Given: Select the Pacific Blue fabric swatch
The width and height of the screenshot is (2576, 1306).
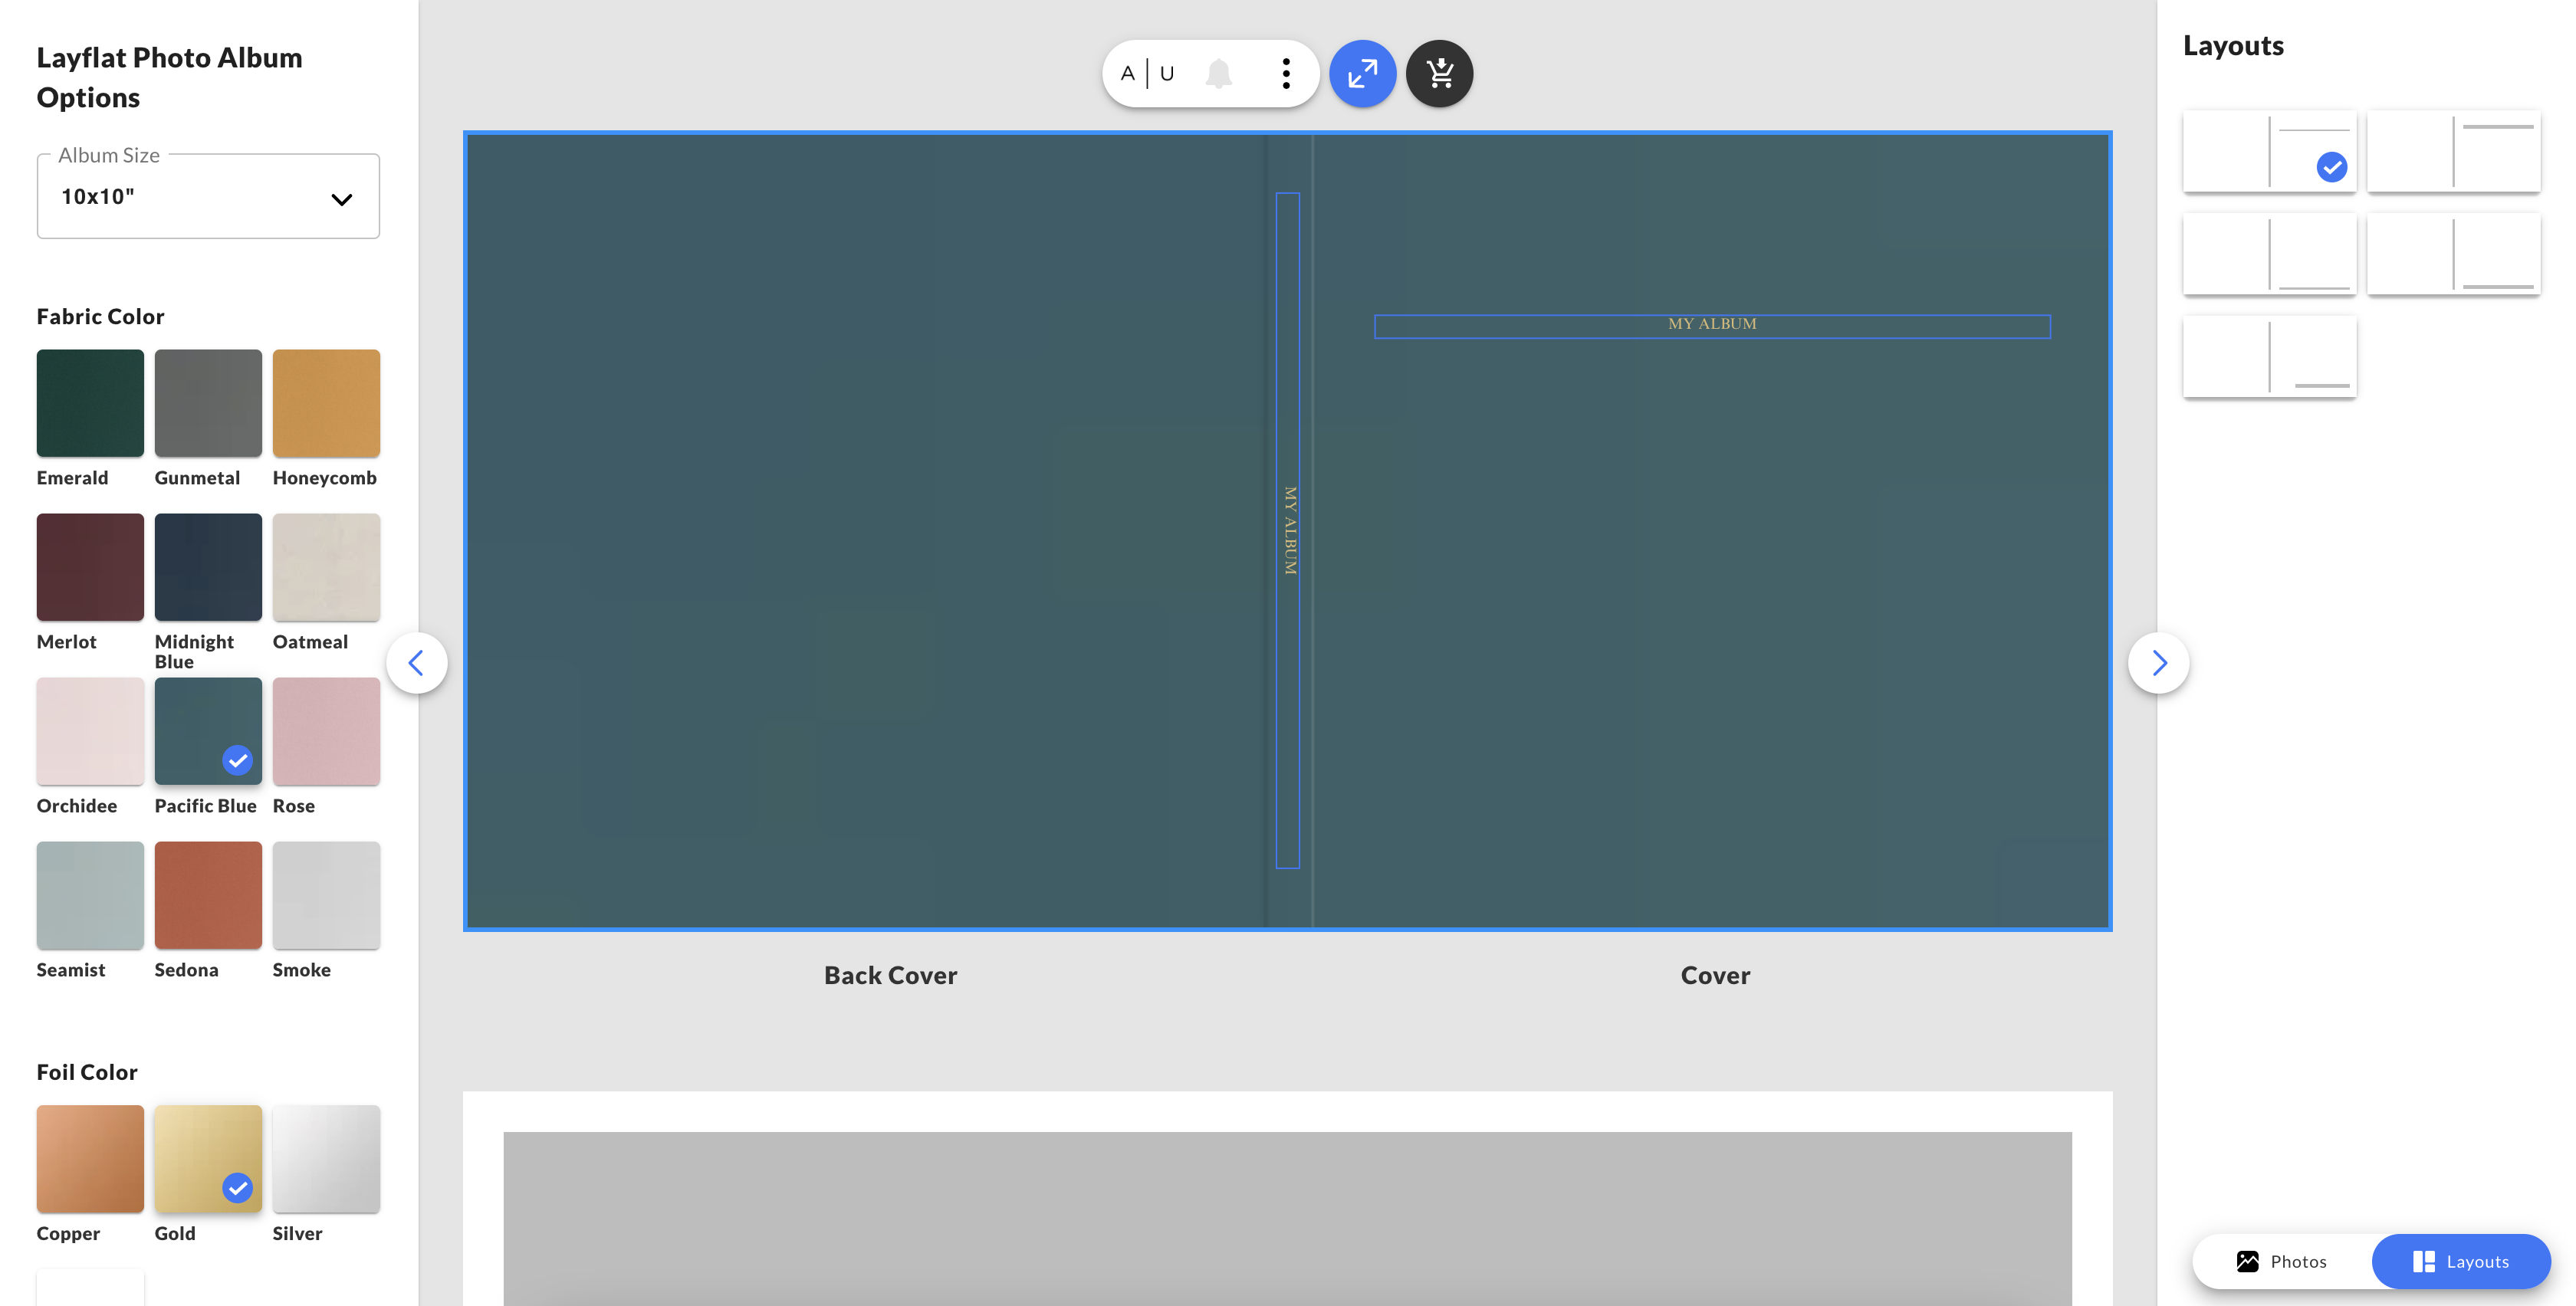Looking at the screenshot, I should tap(208, 731).
